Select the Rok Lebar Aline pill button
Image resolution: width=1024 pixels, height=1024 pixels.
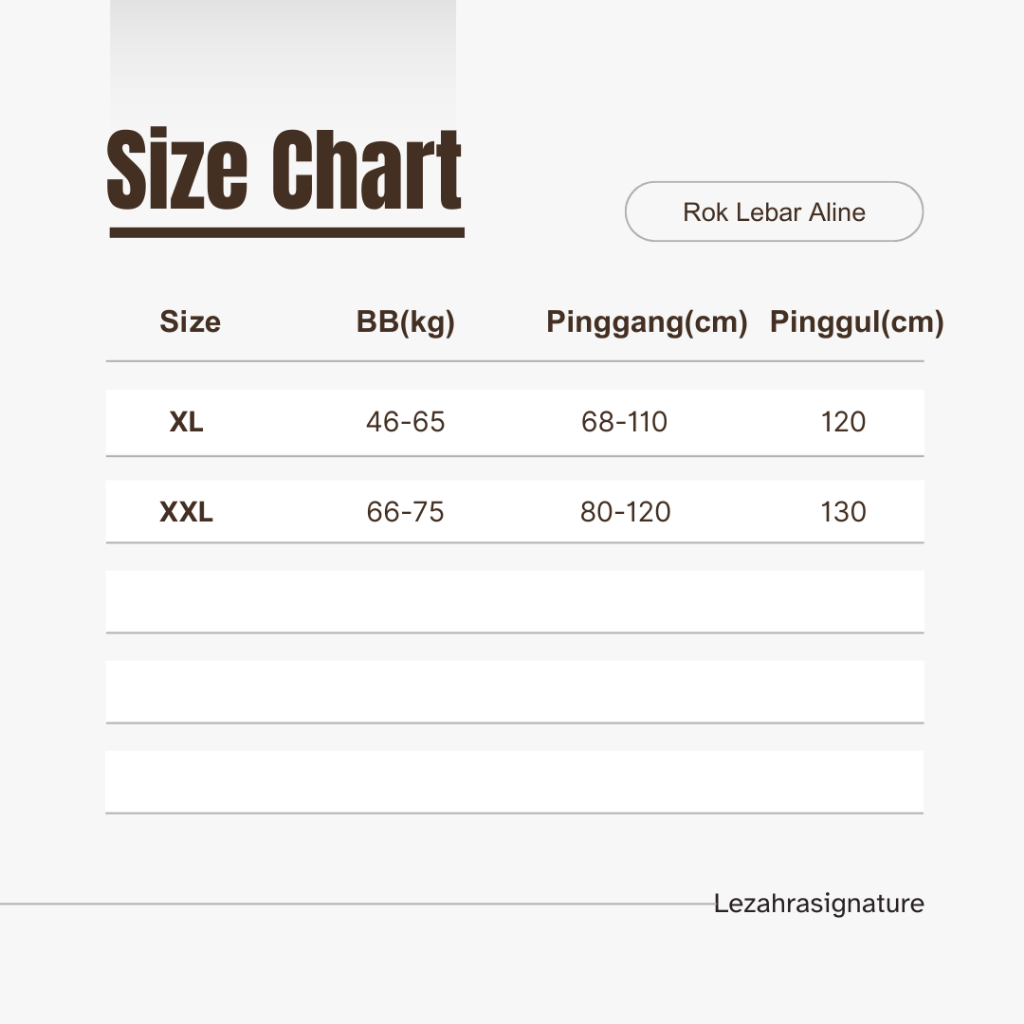(774, 212)
